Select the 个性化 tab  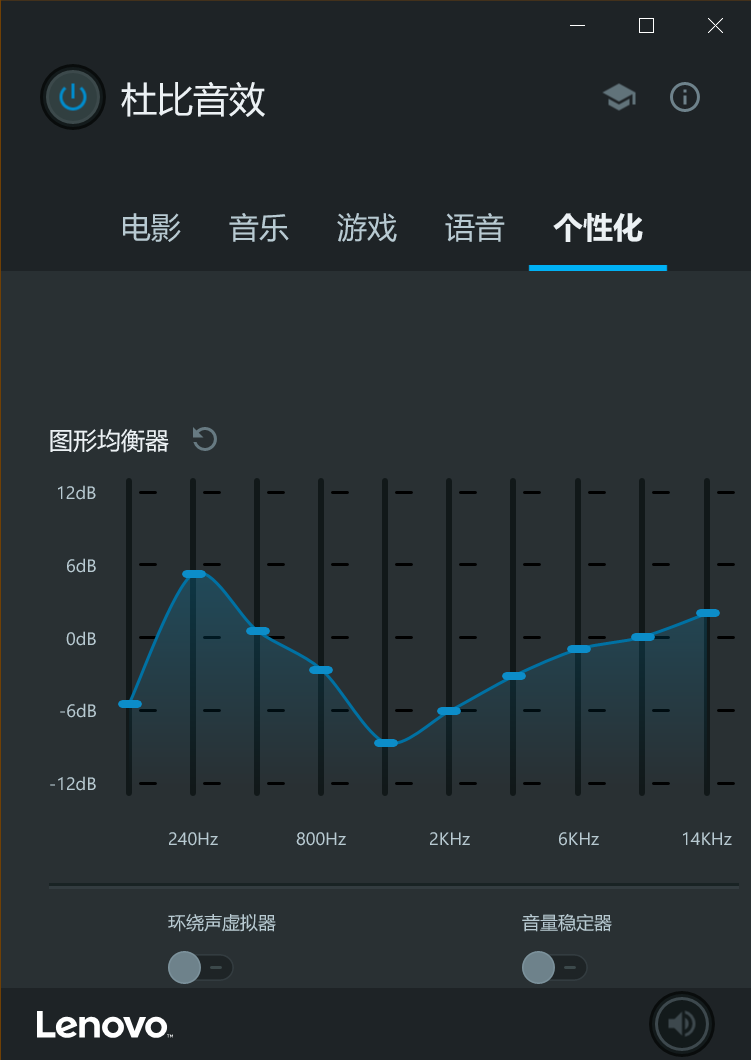pos(598,228)
